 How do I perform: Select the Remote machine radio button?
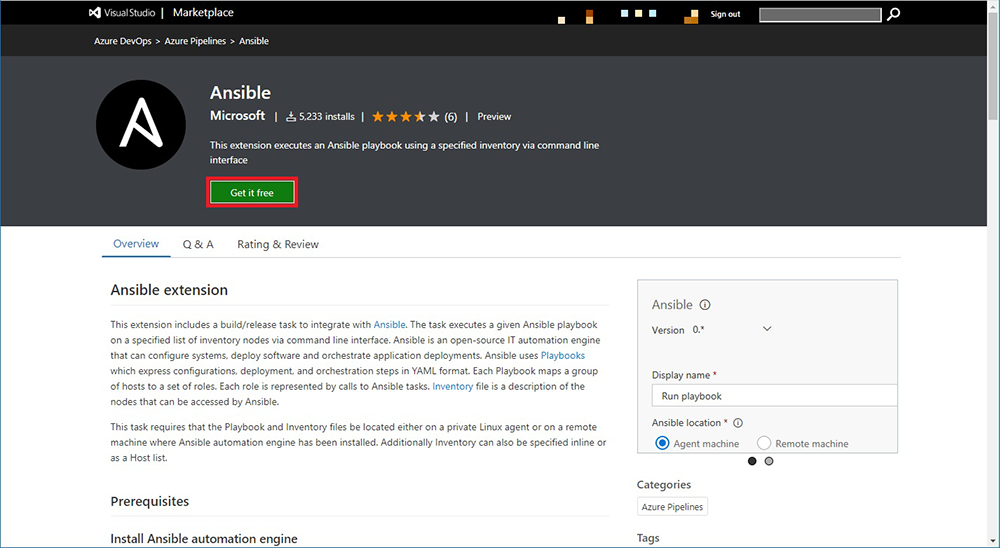click(763, 443)
